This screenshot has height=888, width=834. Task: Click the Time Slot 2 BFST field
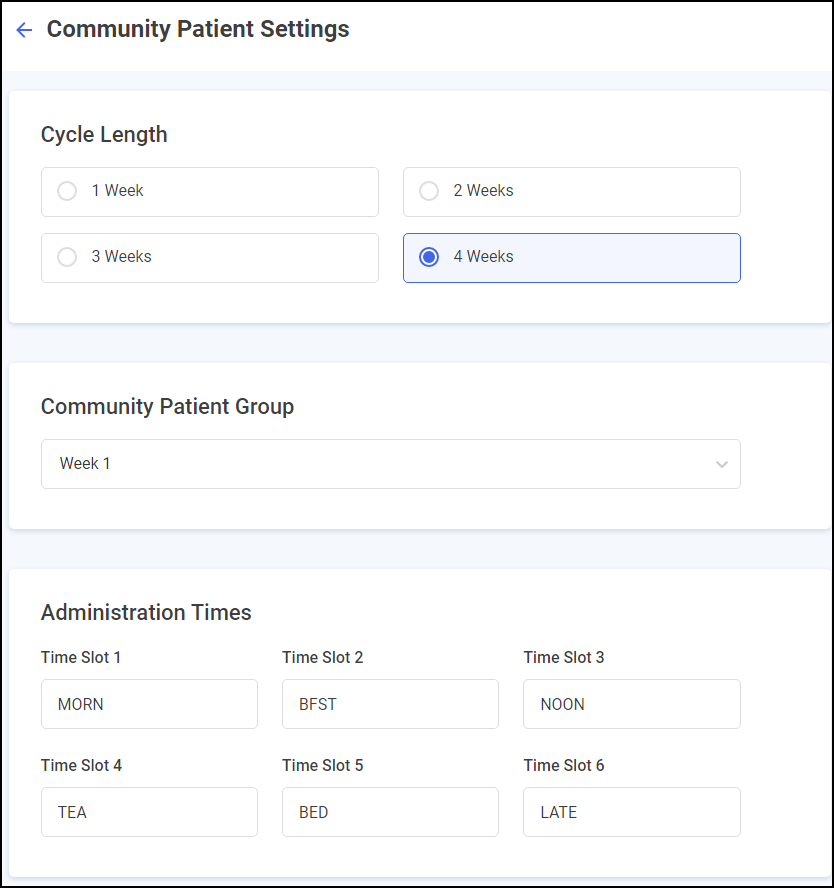click(x=390, y=704)
